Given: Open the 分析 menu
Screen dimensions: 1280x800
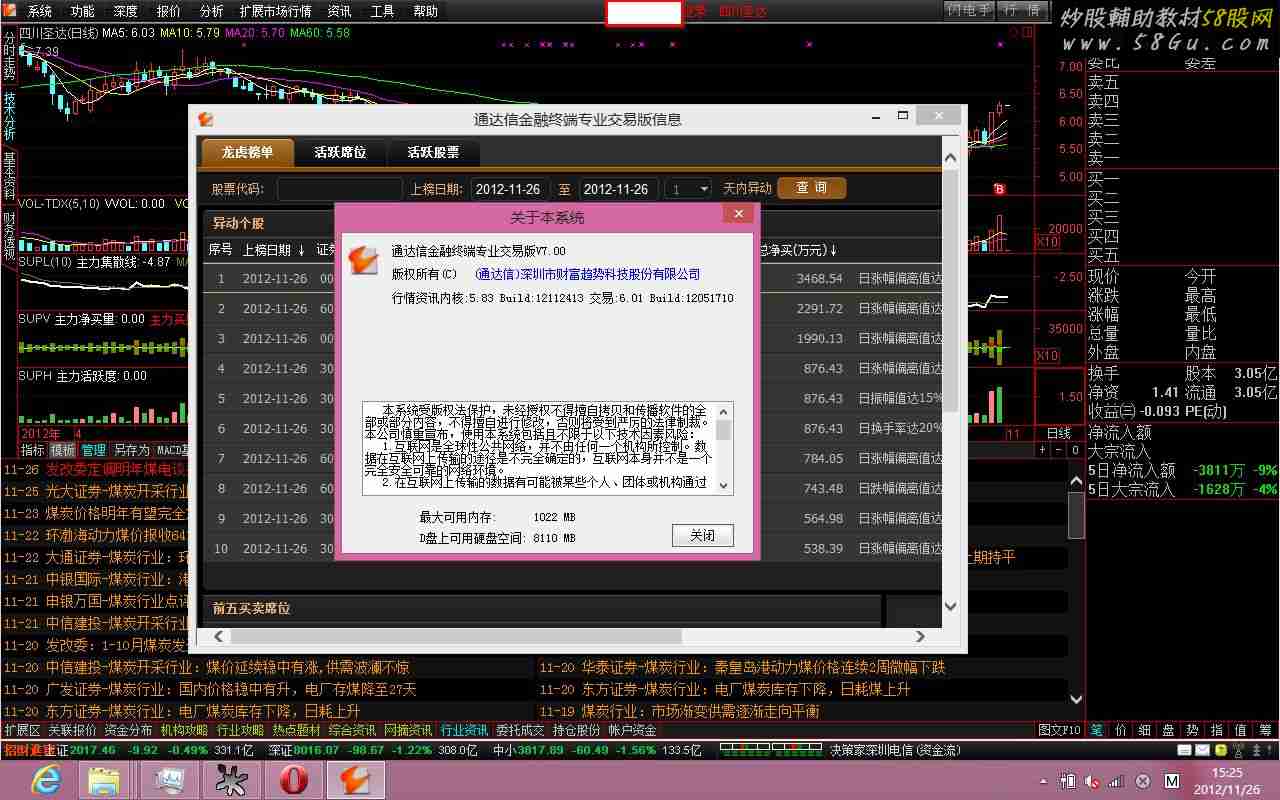Looking at the screenshot, I should point(211,11).
